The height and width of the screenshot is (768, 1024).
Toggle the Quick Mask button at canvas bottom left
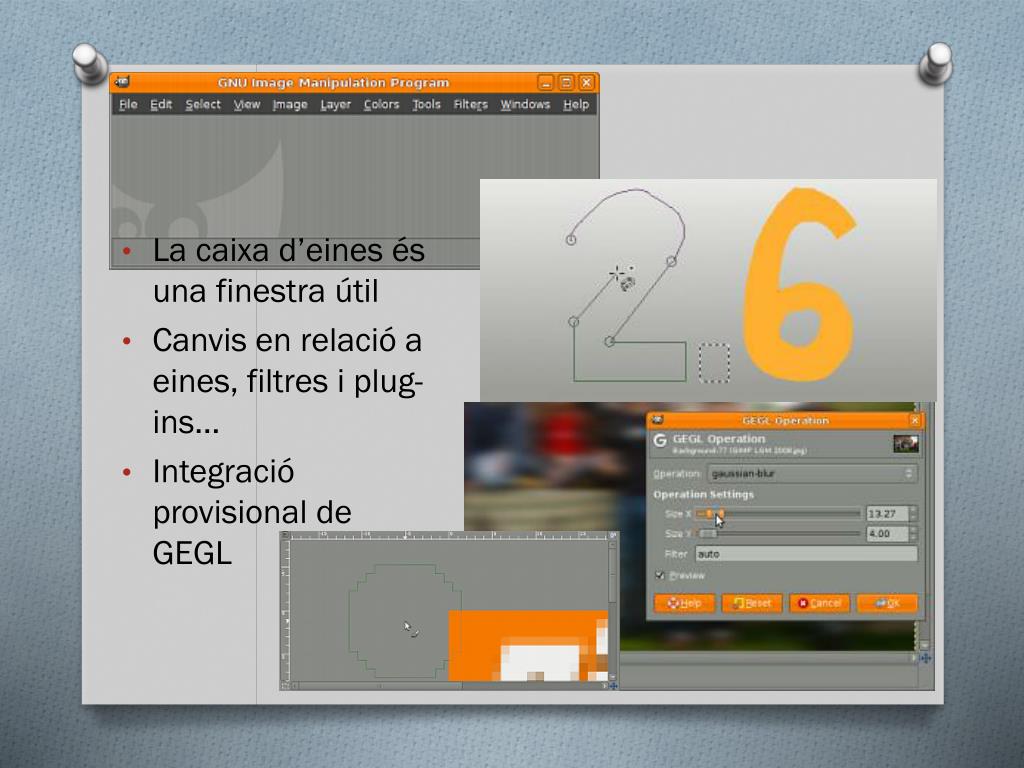[285, 686]
